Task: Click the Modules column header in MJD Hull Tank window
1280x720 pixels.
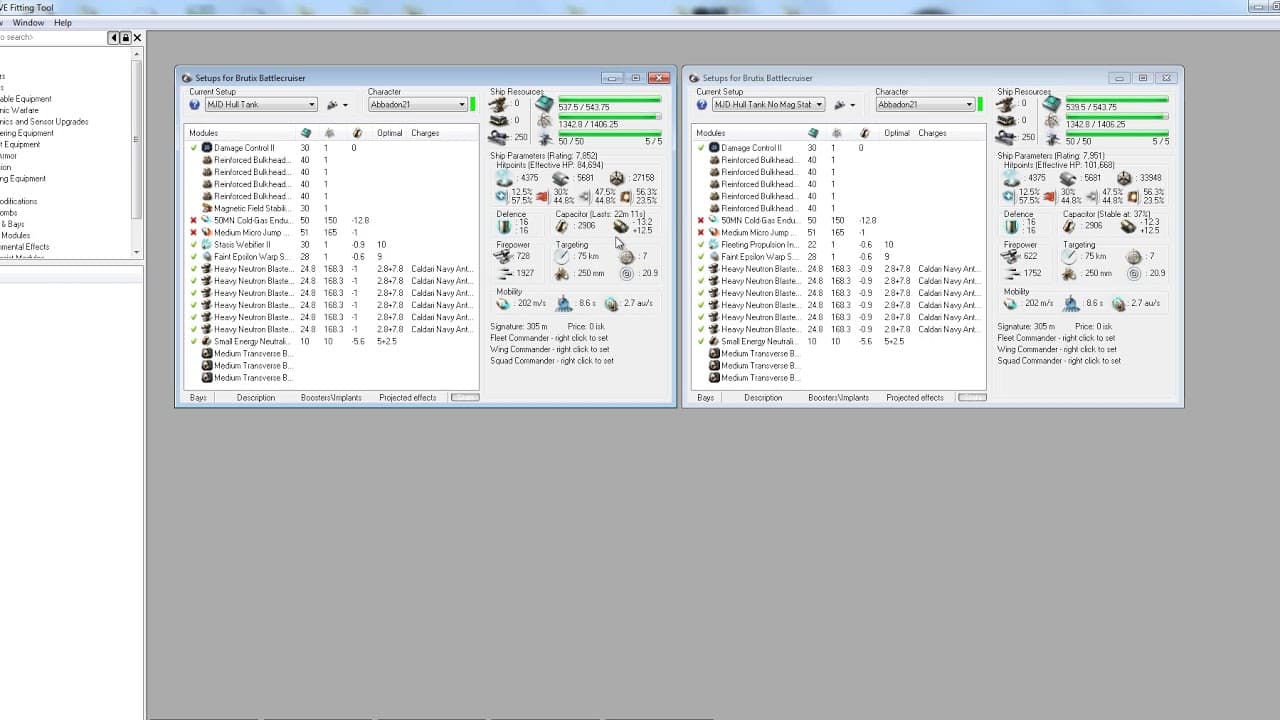Action: point(203,133)
